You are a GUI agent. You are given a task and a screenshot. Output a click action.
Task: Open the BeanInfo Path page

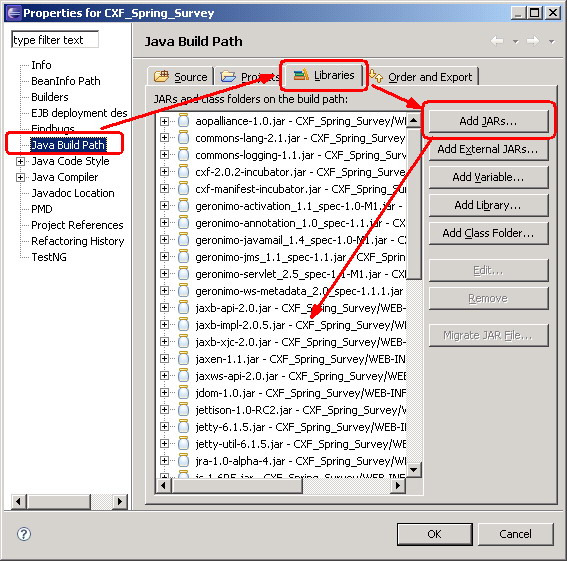point(66,81)
